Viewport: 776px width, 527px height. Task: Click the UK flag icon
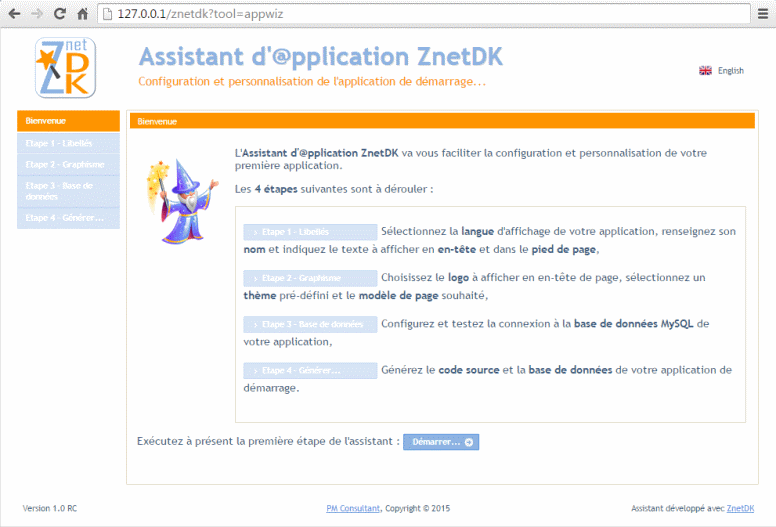click(x=705, y=71)
